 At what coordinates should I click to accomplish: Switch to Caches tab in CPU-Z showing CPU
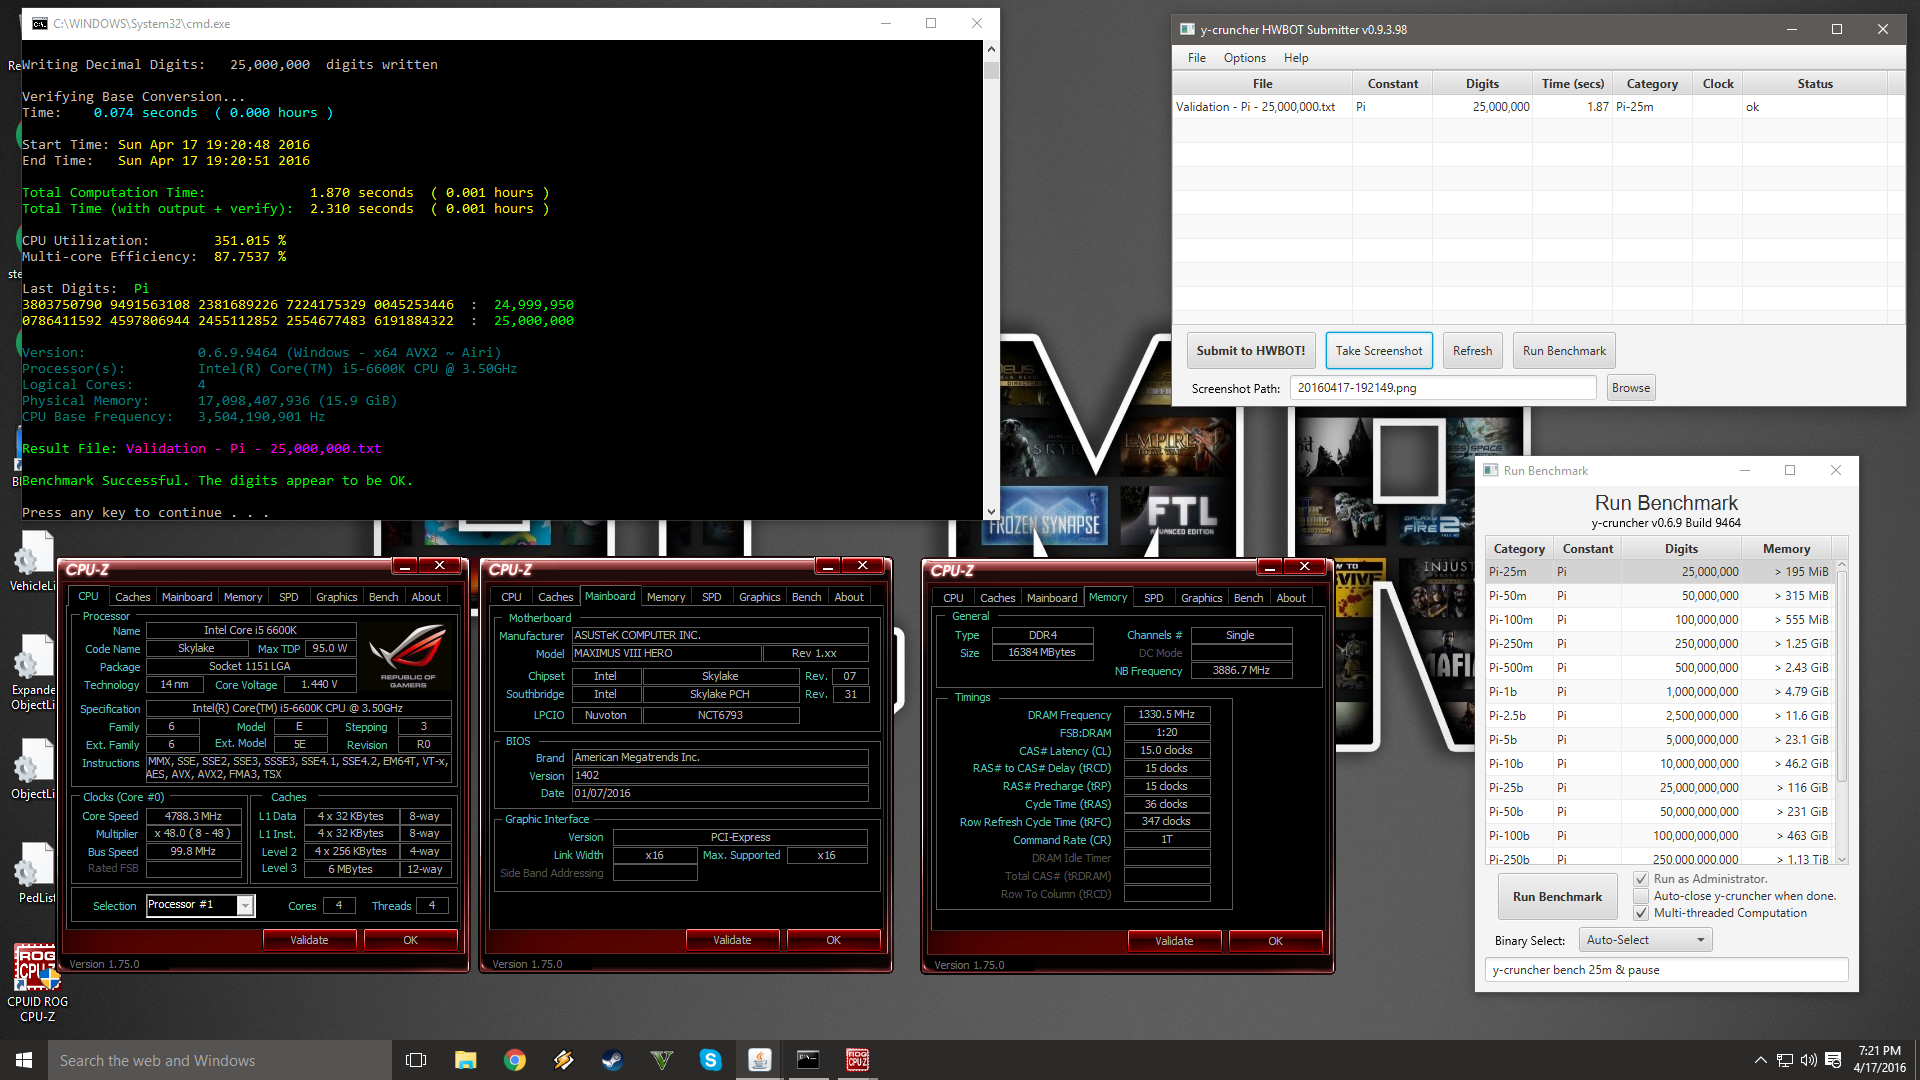[x=132, y=597]
